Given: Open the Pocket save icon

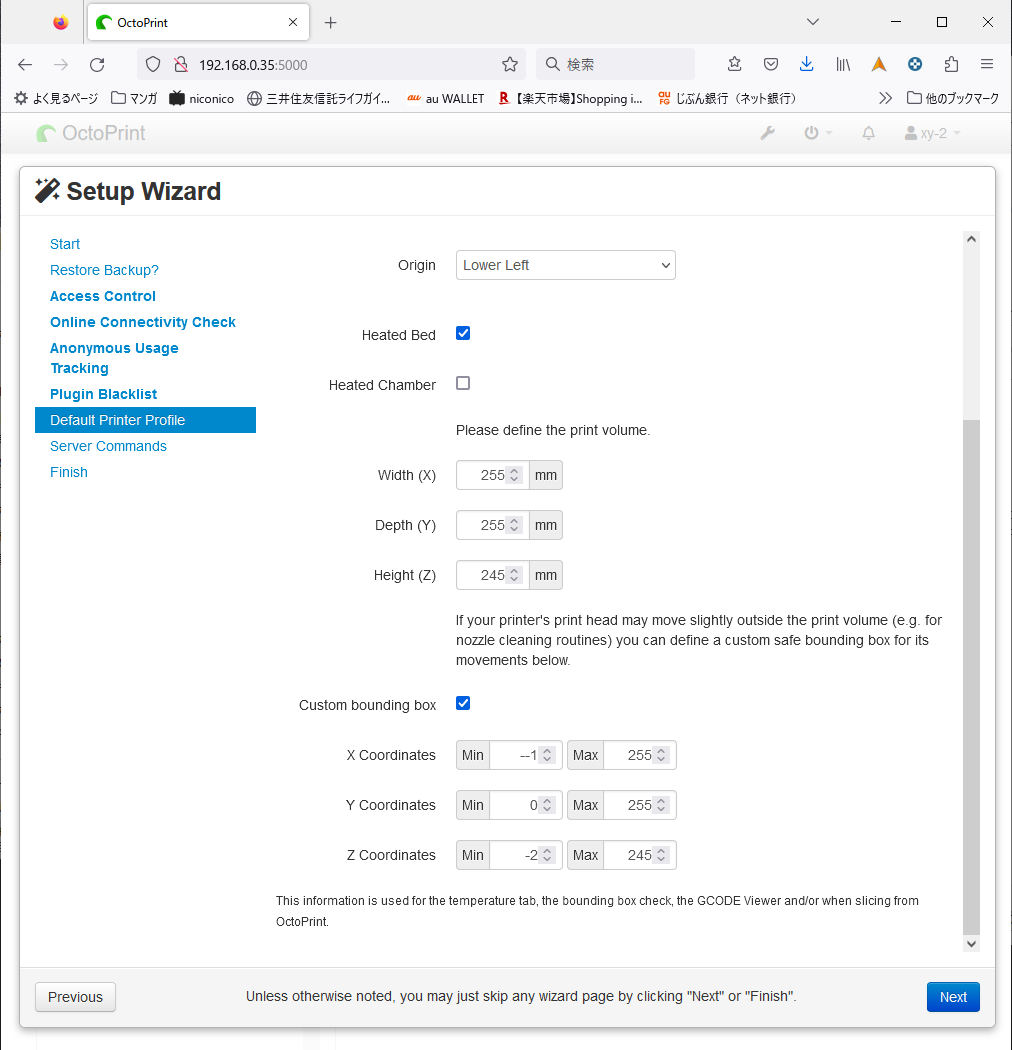Looking at the screenshot, I should click(770, 64).
